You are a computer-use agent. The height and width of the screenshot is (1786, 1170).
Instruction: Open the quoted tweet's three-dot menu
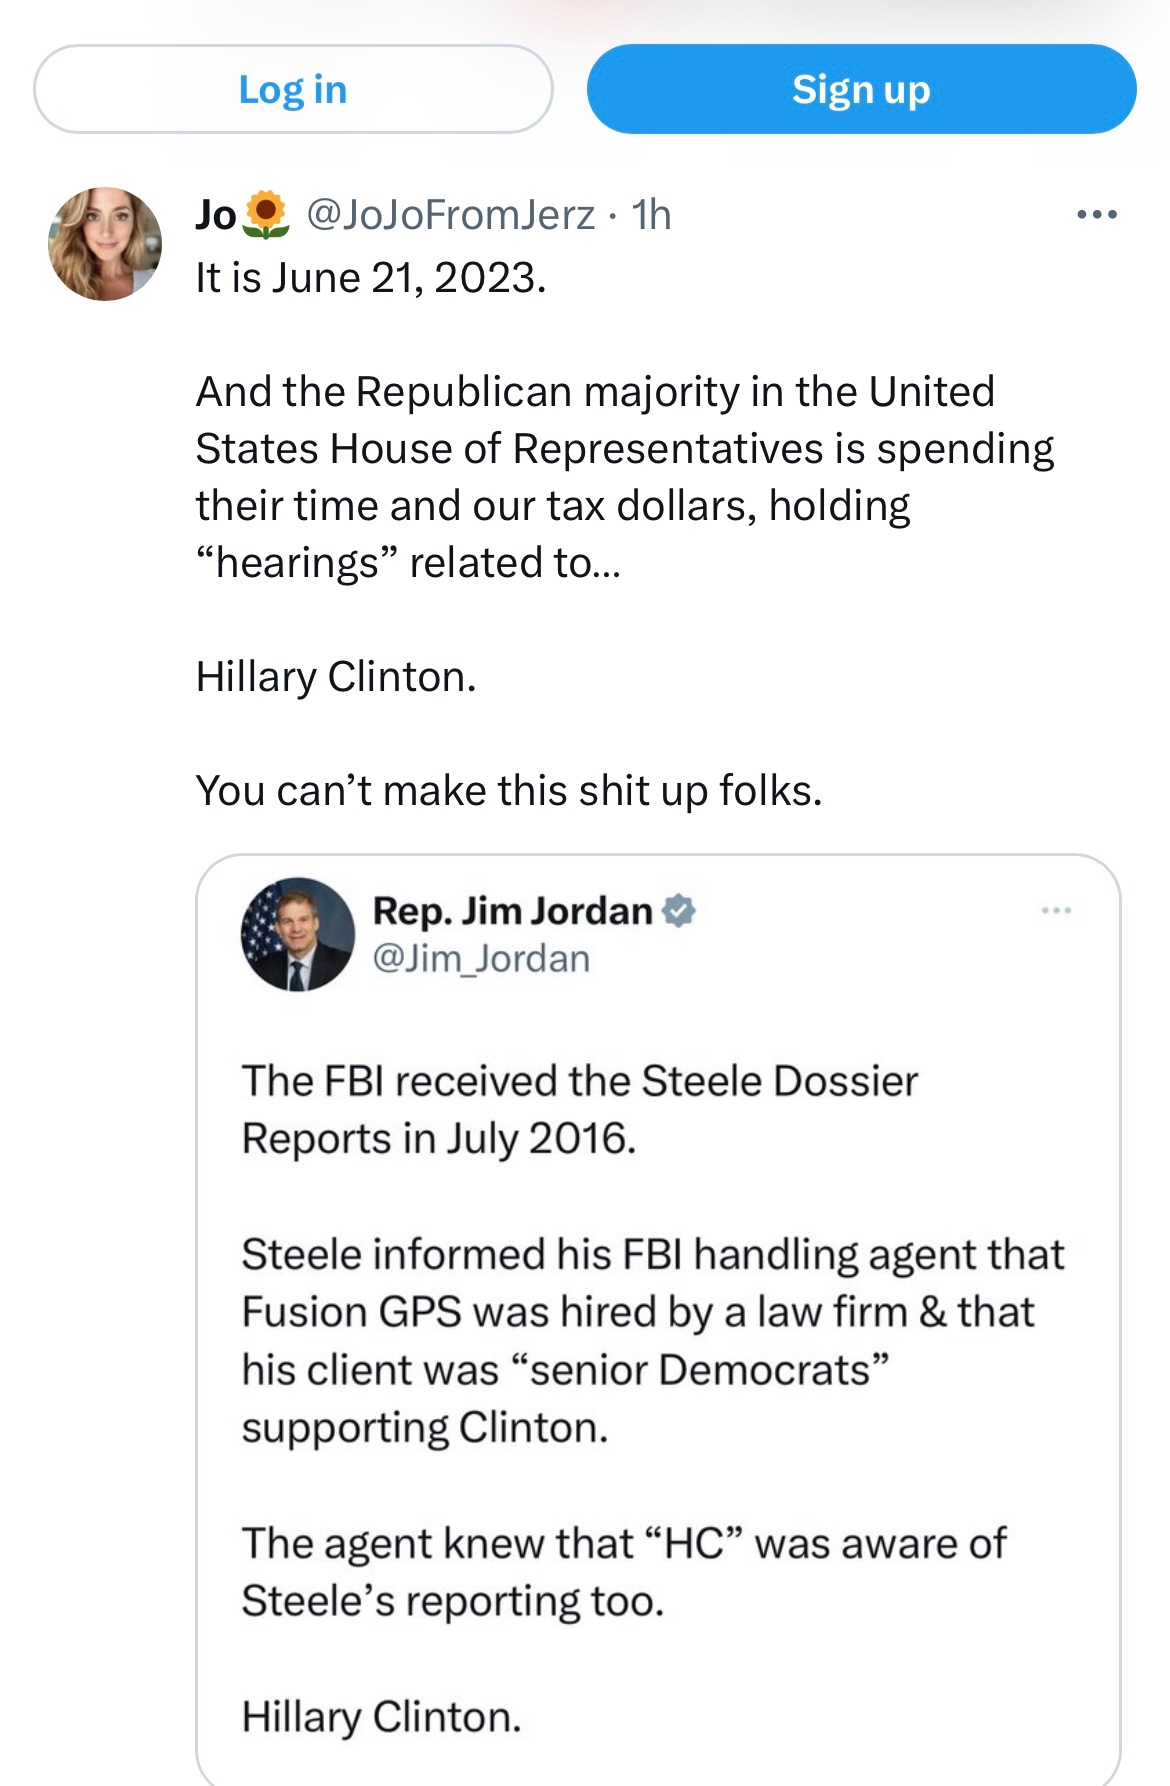(1056, 911)
